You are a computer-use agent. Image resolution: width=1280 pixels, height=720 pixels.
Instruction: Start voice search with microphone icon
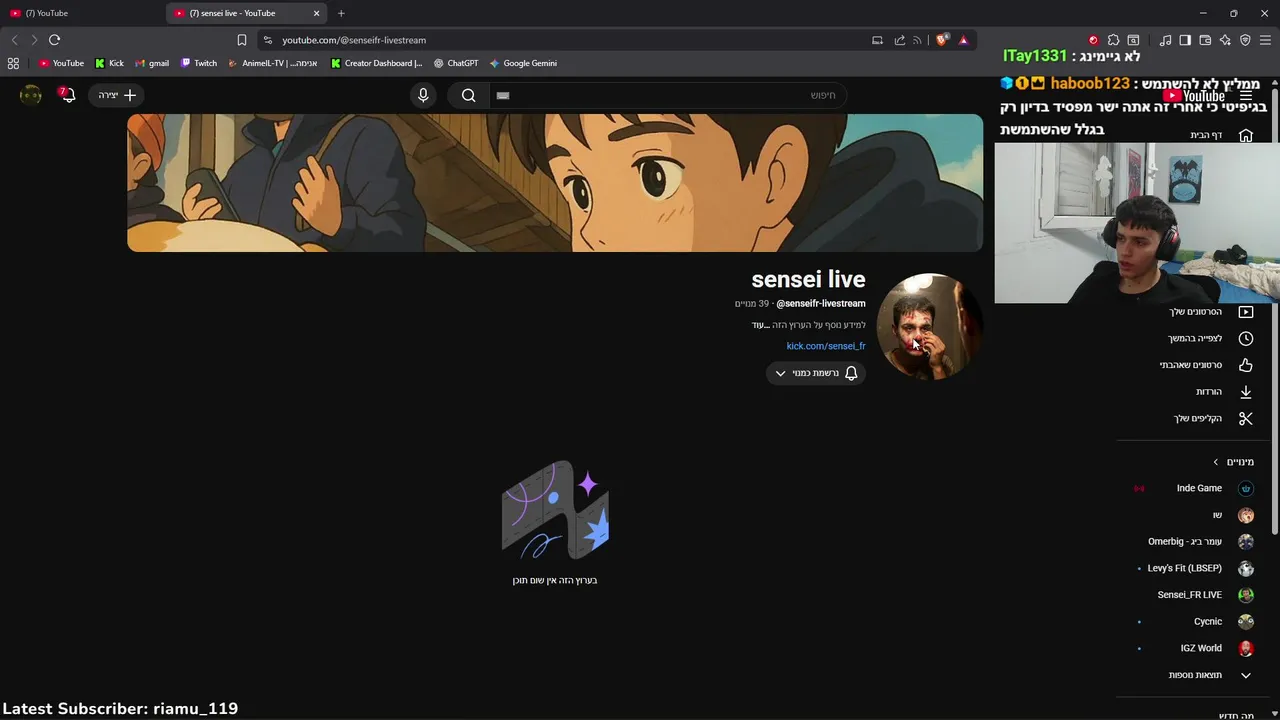point(423,95)
